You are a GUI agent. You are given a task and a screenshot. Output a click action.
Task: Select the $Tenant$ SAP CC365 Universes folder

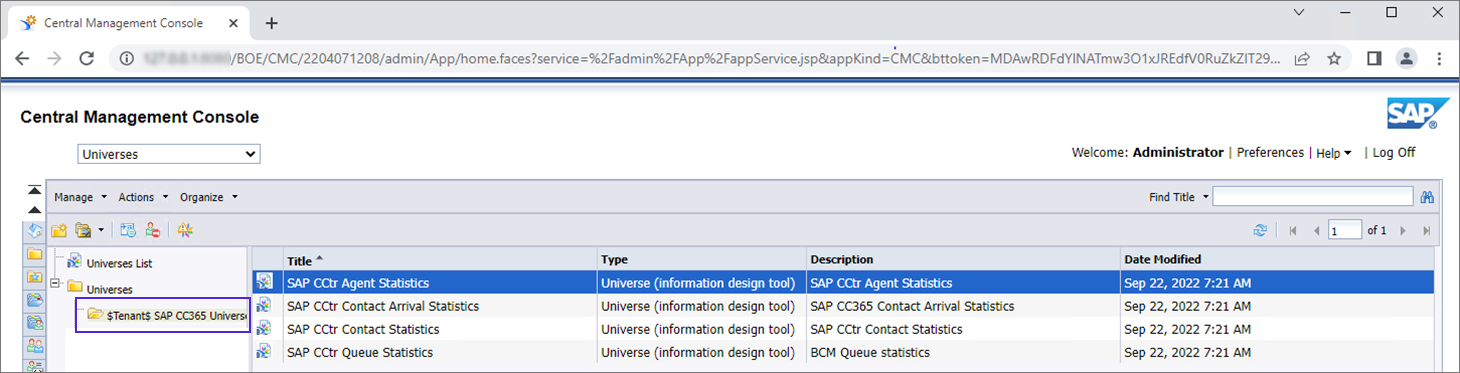click(x=166, y=315)
